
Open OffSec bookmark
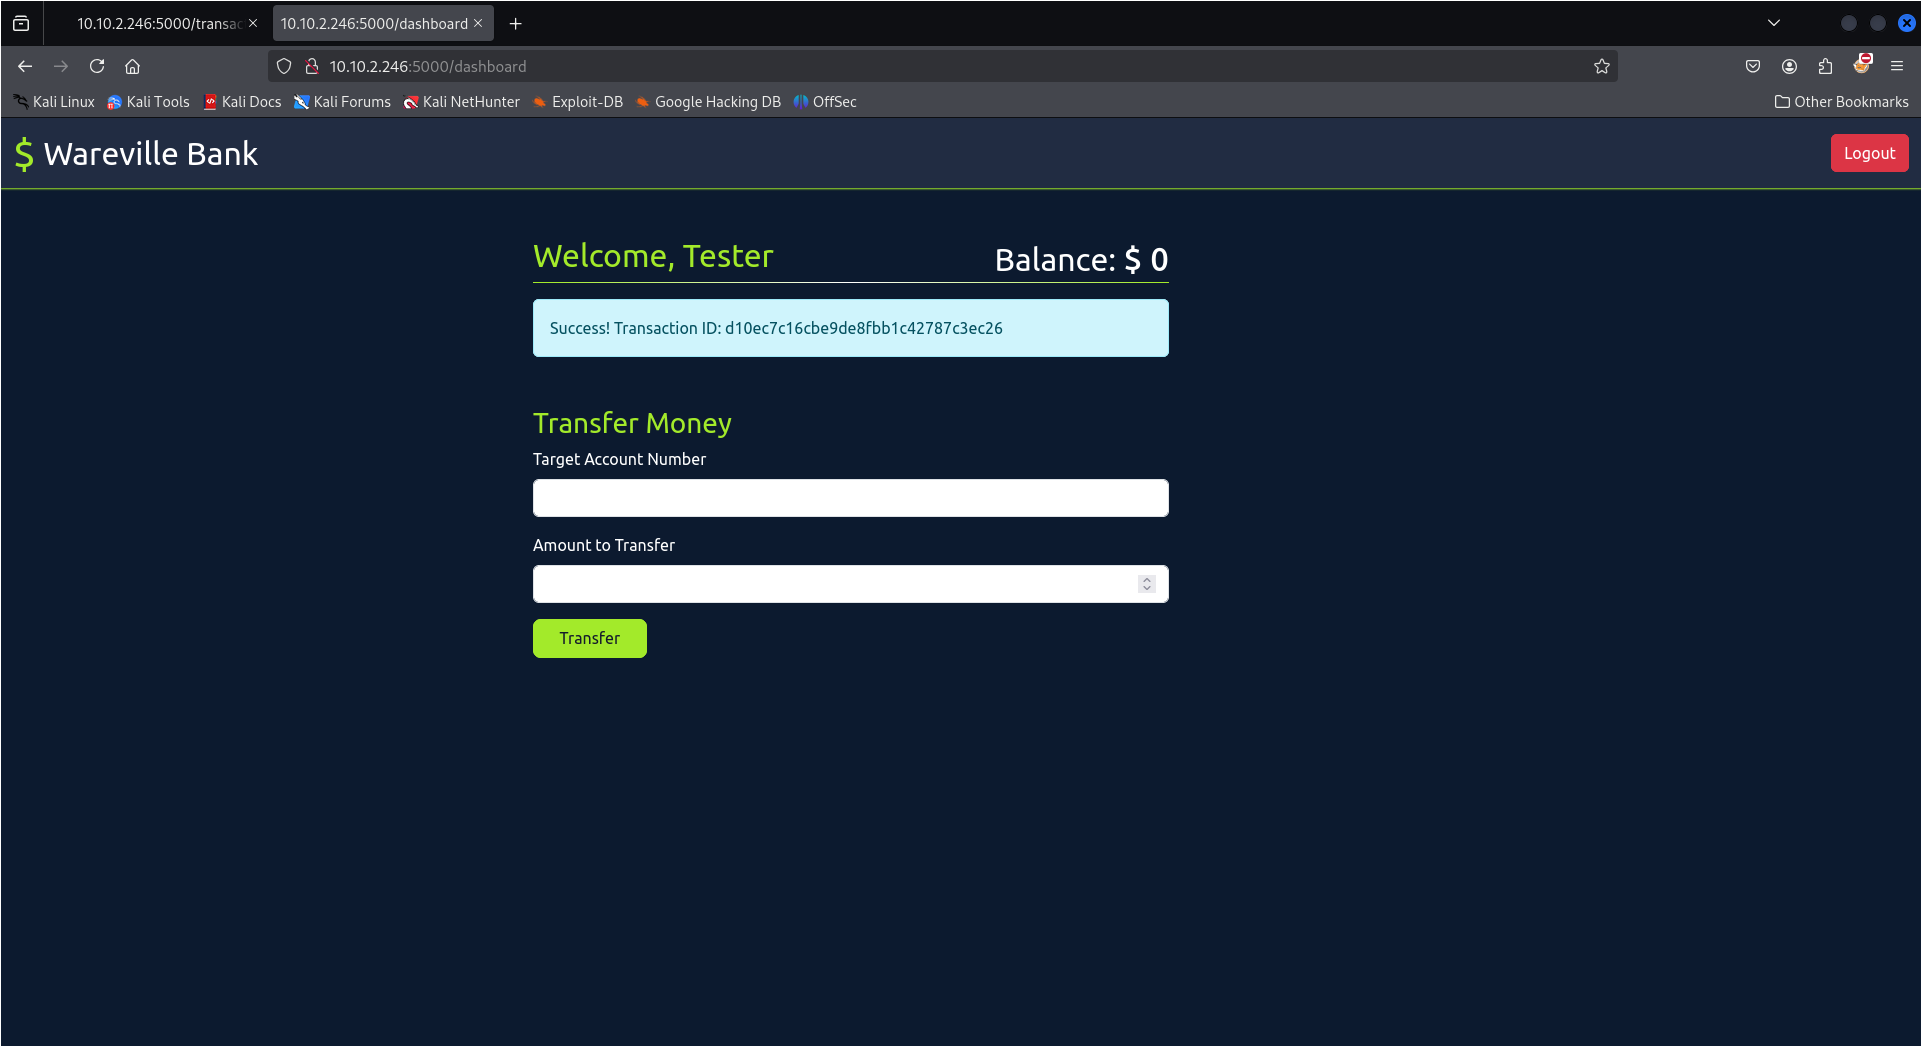(825, 102)
